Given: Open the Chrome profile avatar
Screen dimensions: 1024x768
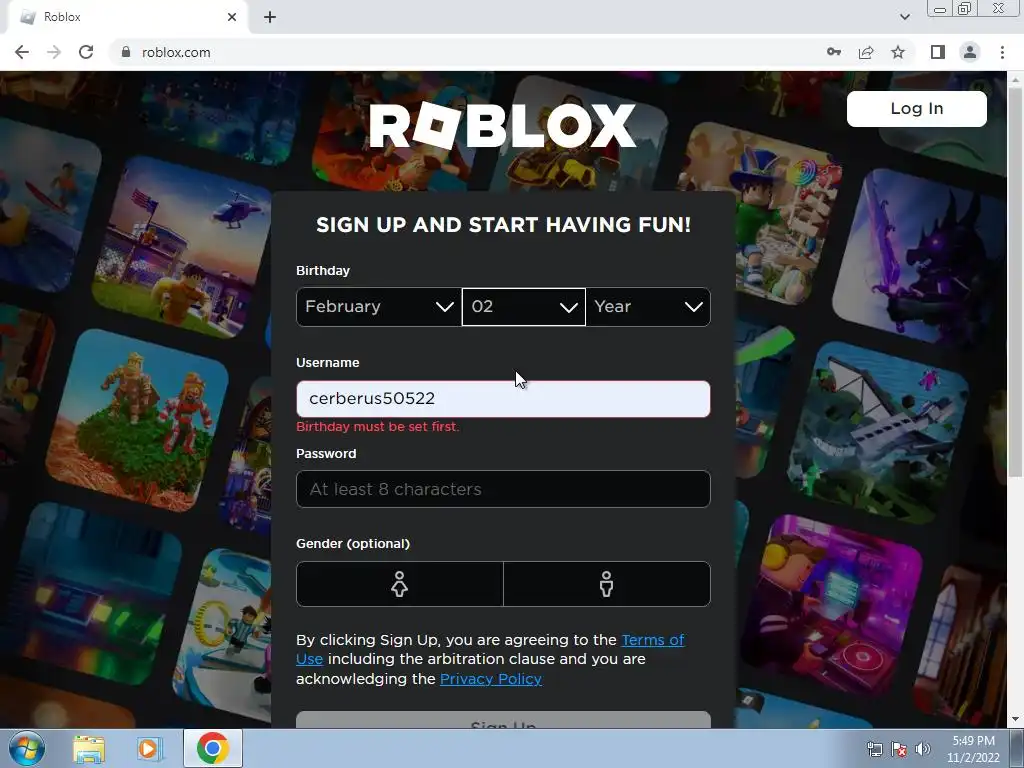Looking at the screenshot, I should click(x=970, y=52).
